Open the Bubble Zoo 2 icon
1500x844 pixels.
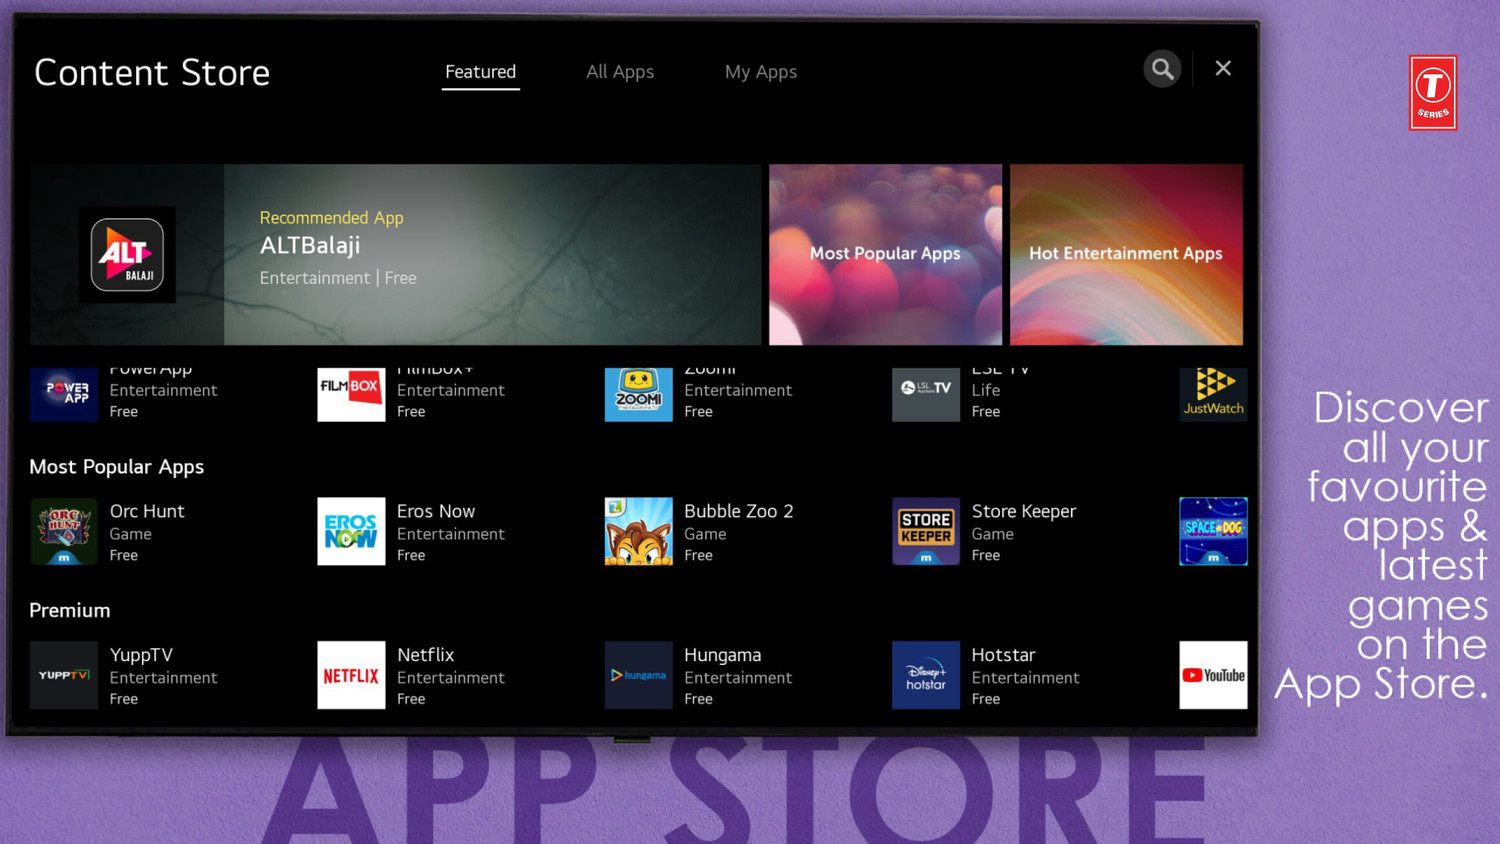(638, 531)
